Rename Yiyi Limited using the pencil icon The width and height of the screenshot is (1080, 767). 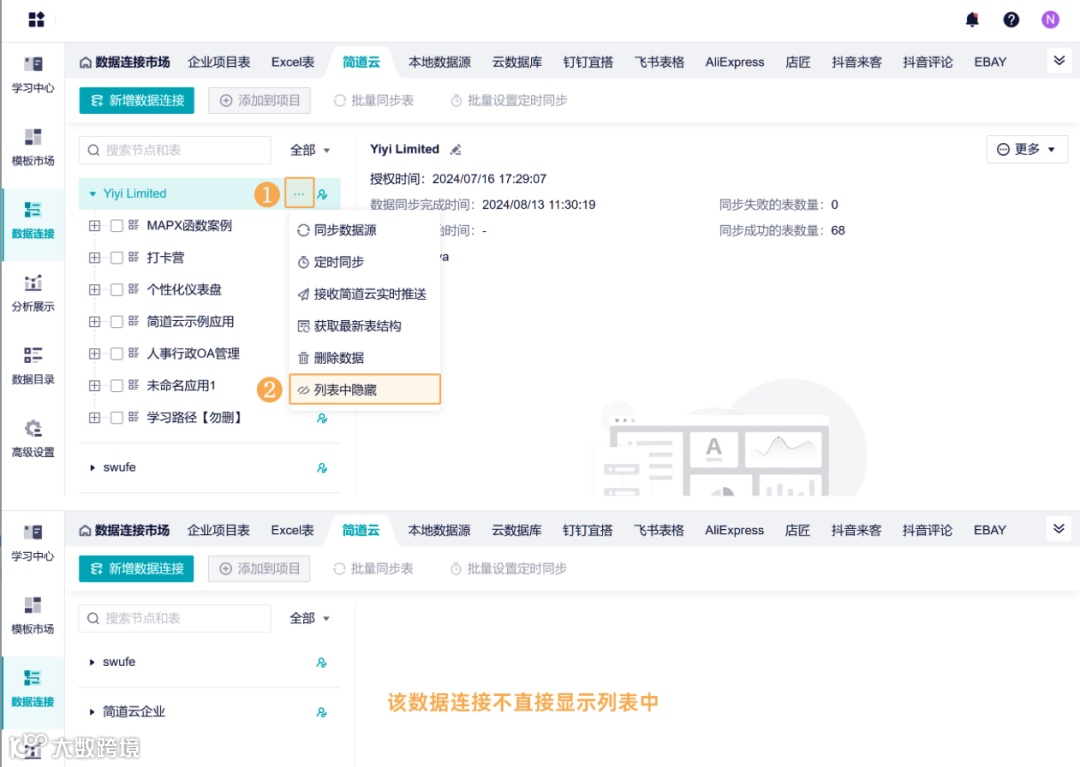456,148
